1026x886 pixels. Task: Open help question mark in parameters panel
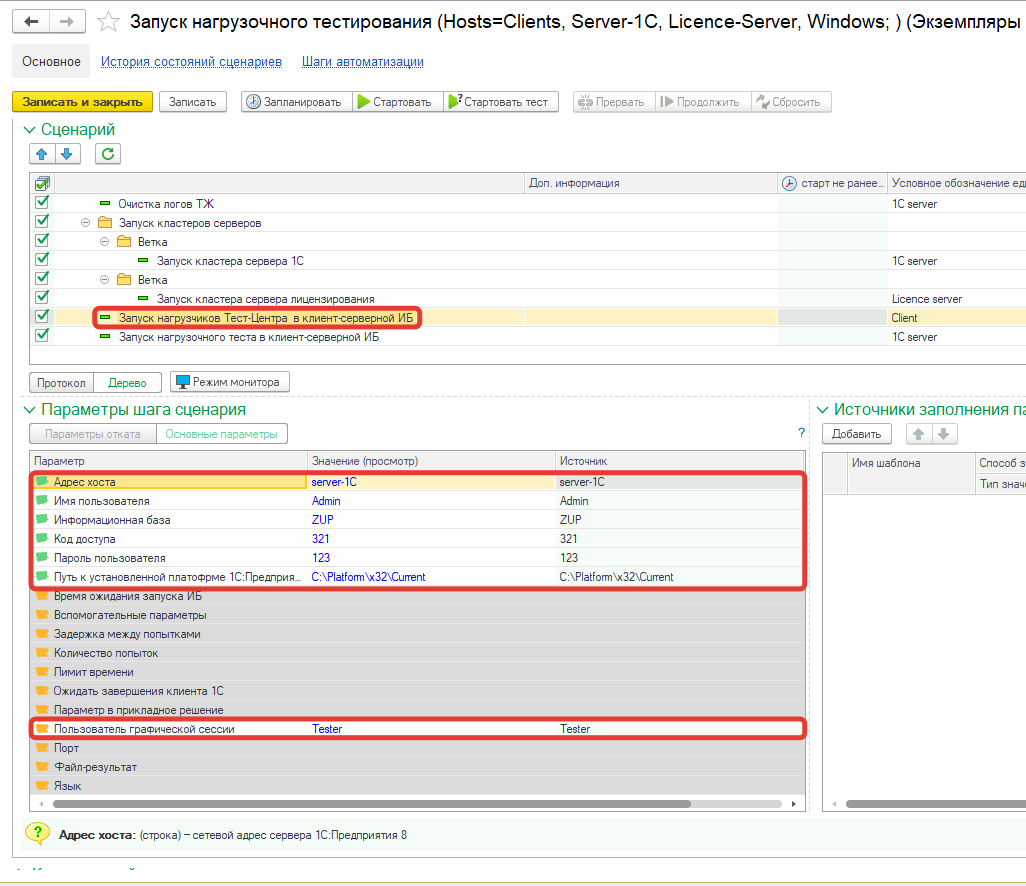(800, 433)
